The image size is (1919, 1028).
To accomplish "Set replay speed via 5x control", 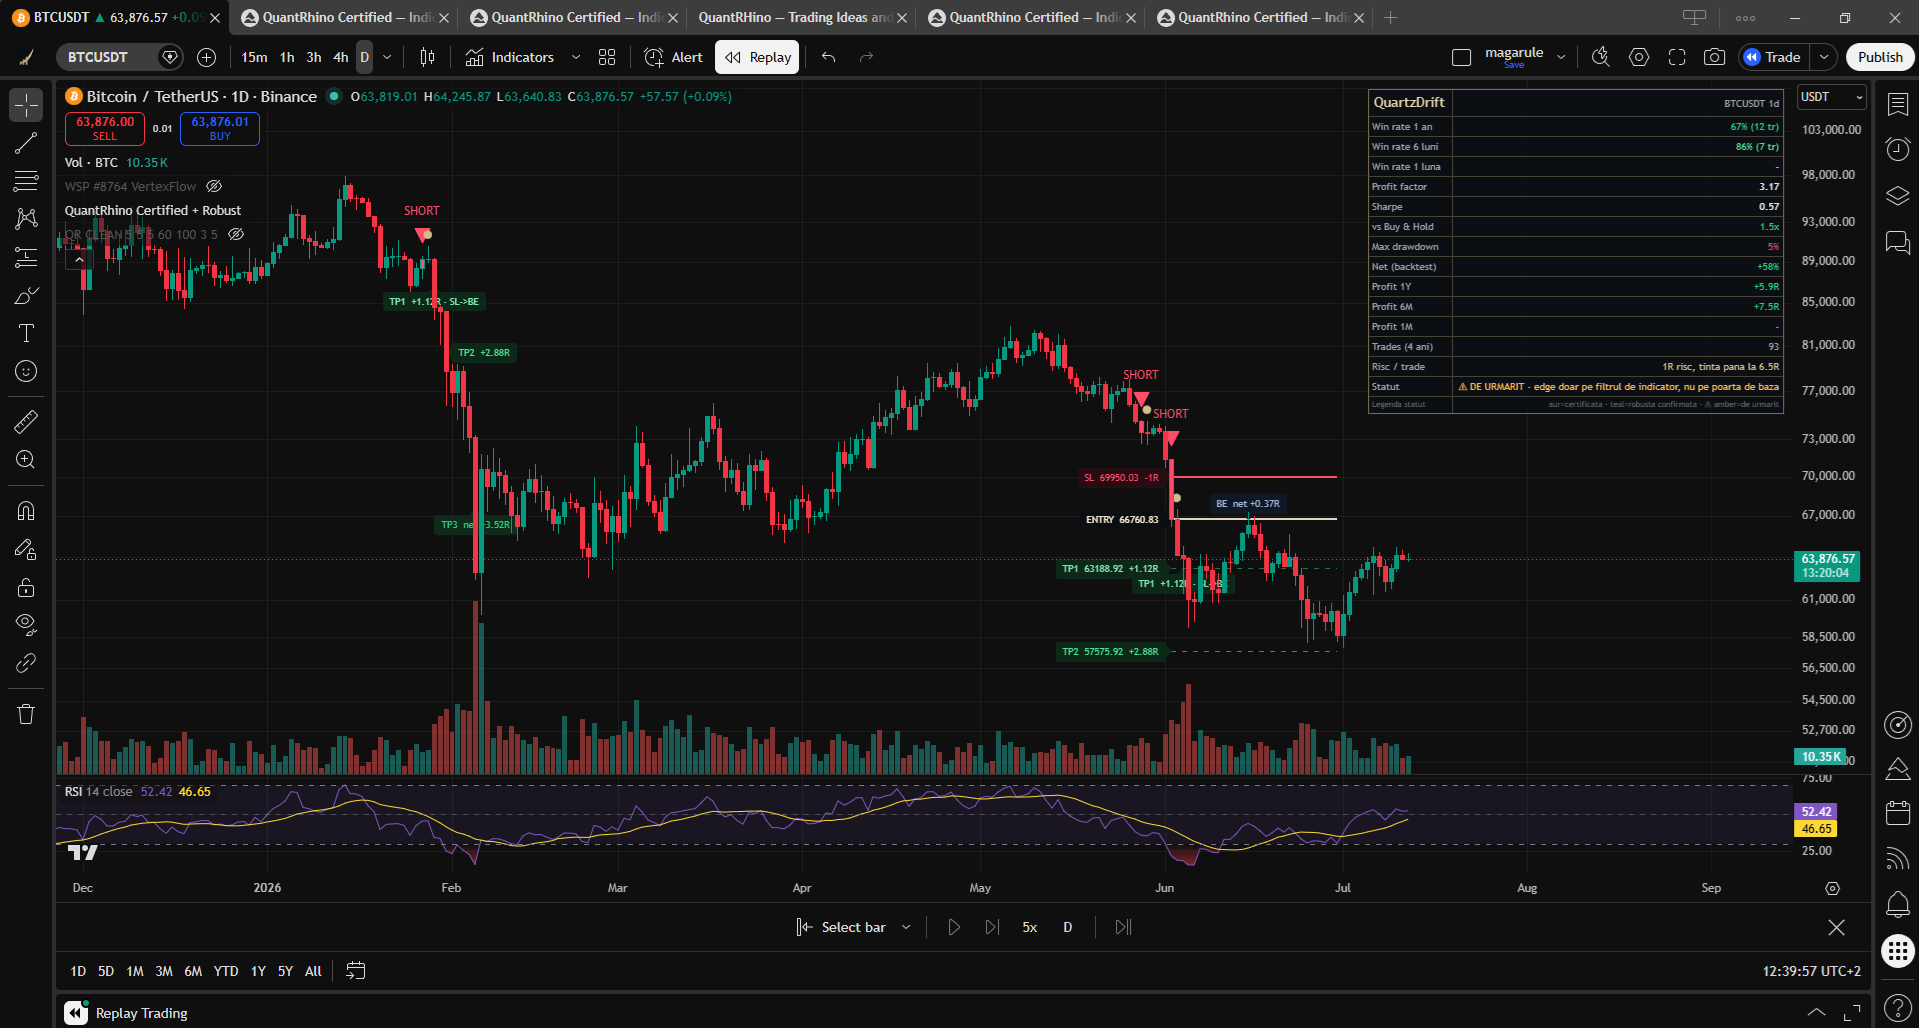I will [1029, 927].
